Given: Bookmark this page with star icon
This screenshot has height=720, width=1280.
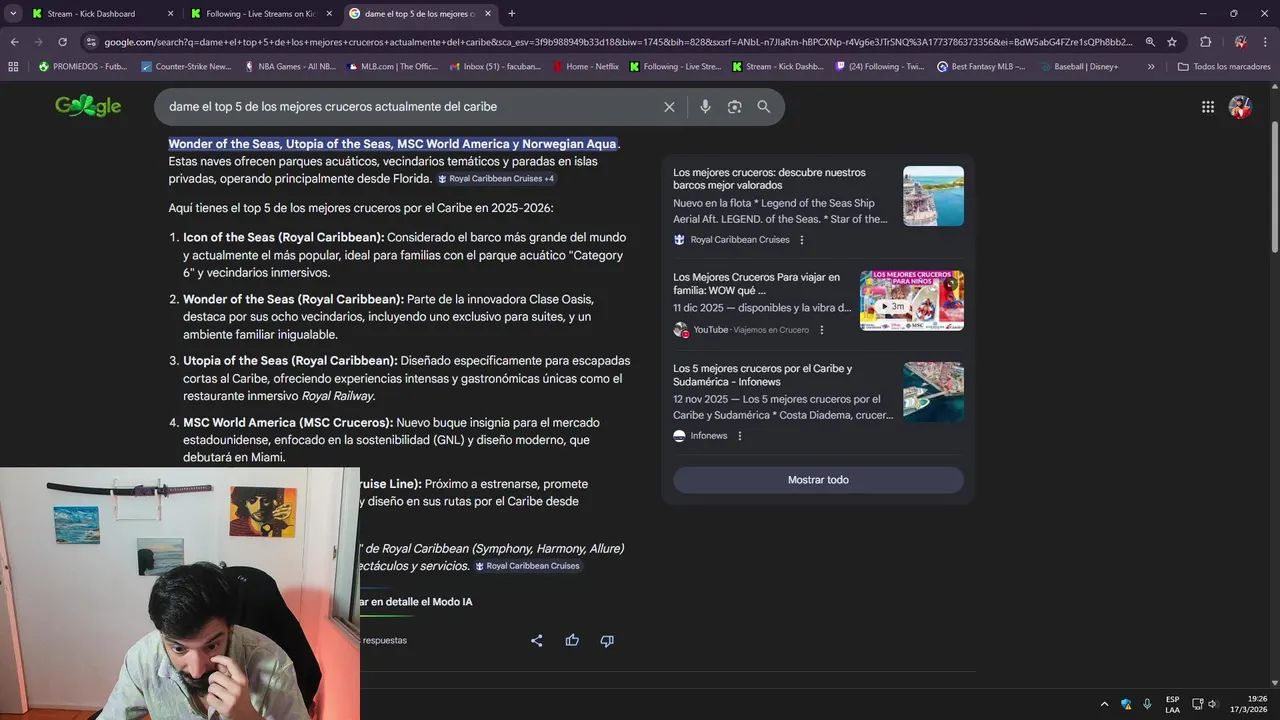Looking at the screenshot, I should 1172,42.
